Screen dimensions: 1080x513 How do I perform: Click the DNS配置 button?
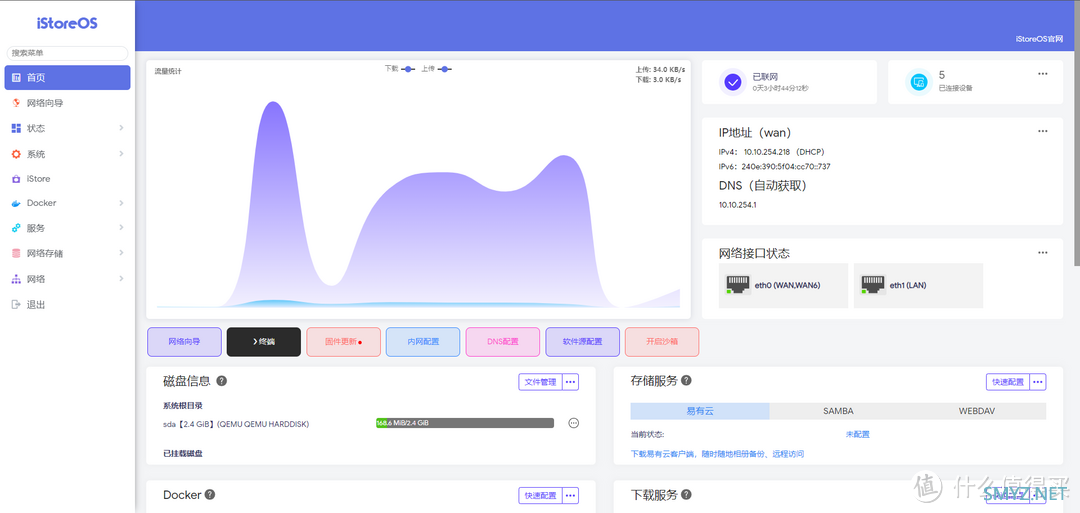pyautogui.click(x=503, y=342)
